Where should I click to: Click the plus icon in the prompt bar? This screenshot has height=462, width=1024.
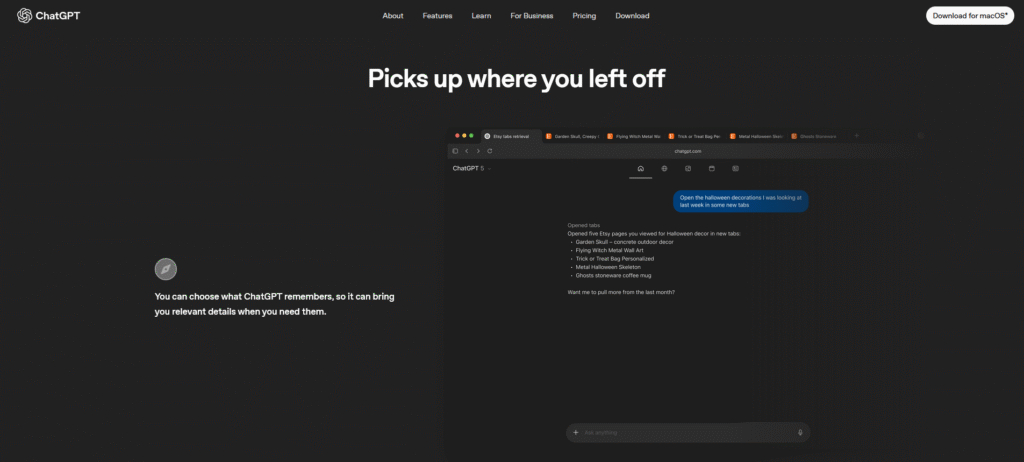pyautogui.click(x=575, y=432)
